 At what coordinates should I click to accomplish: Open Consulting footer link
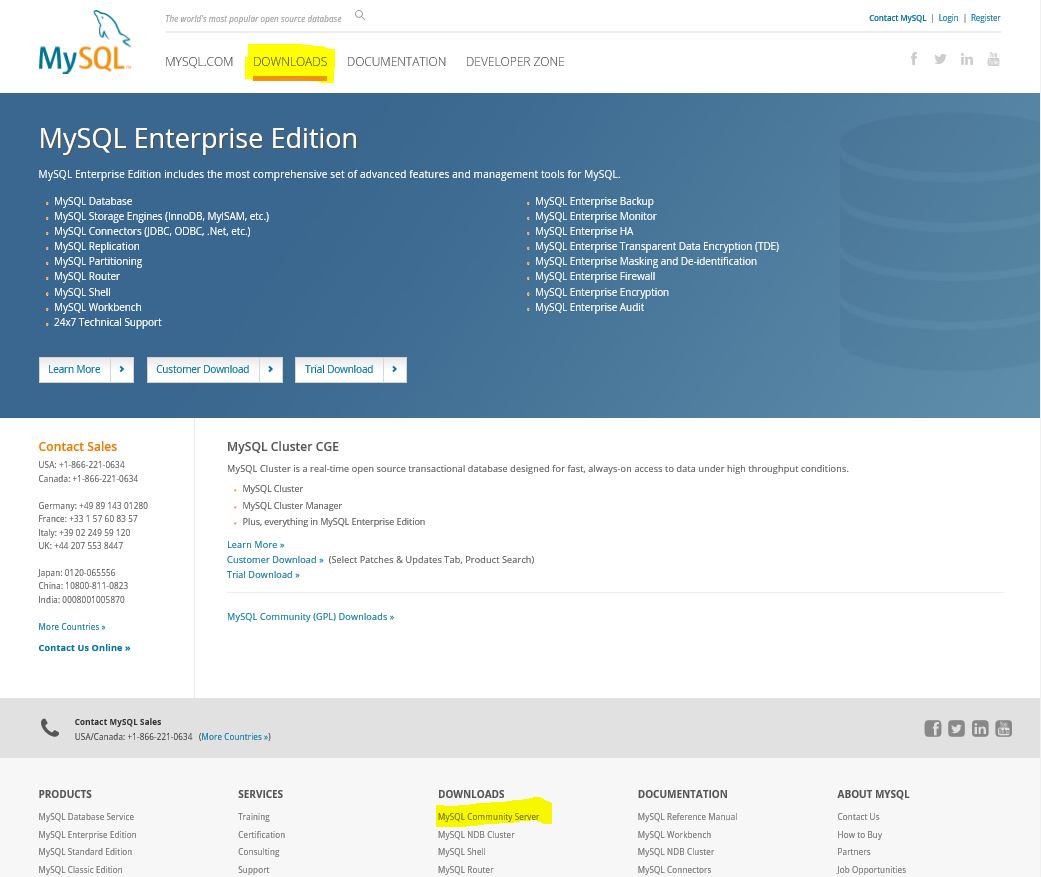tap(259, 852)
